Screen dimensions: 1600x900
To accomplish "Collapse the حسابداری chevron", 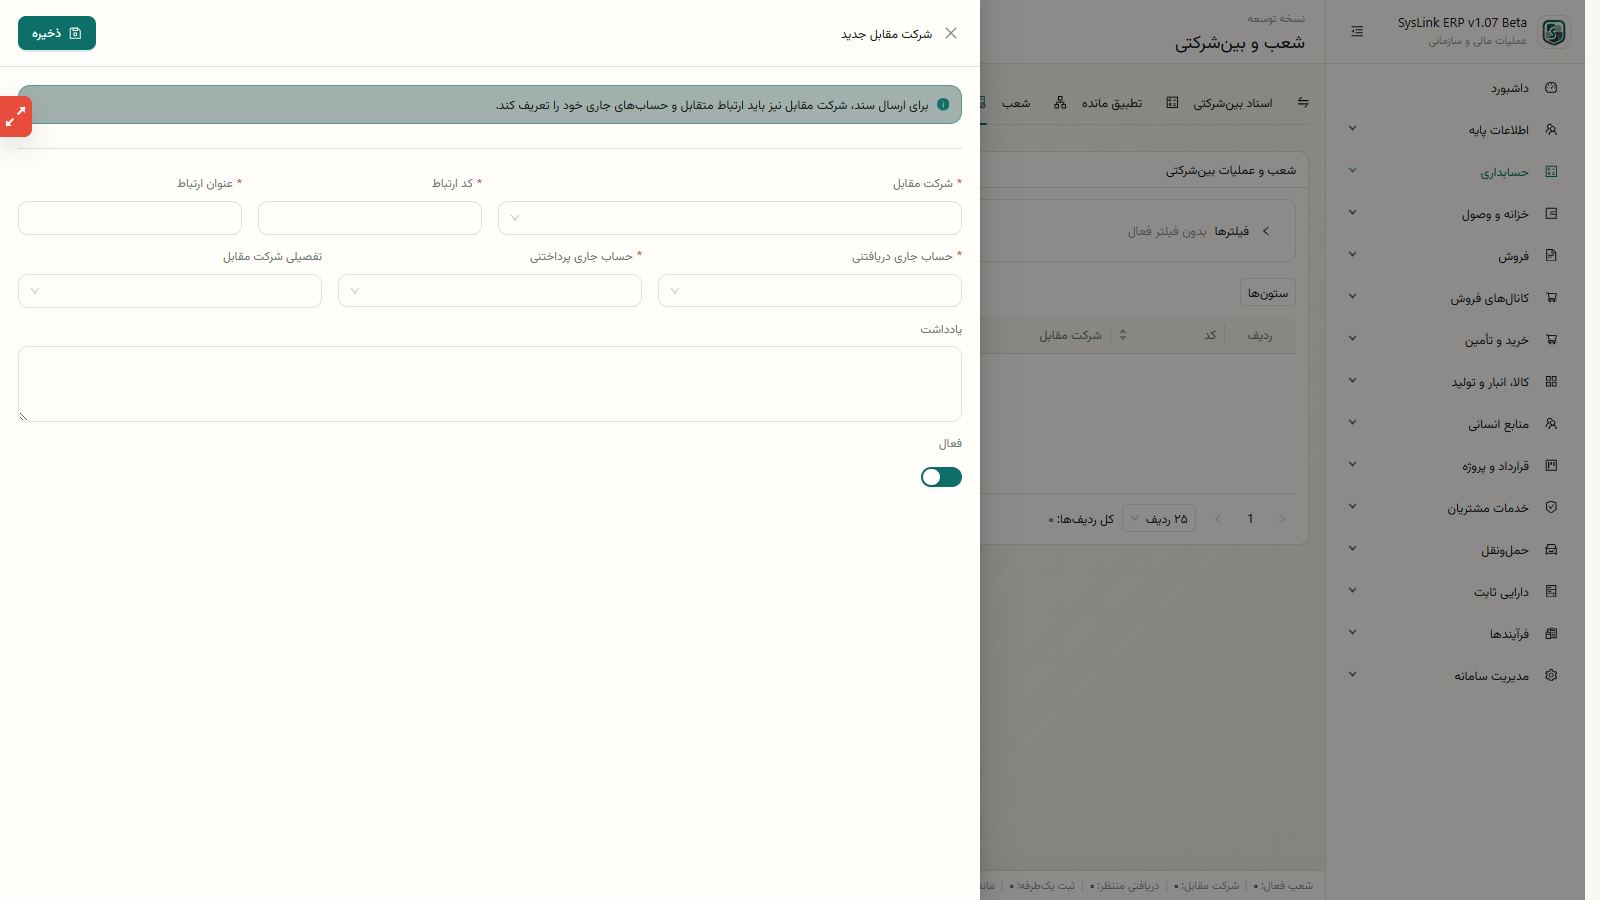I will click(1352, 170).
